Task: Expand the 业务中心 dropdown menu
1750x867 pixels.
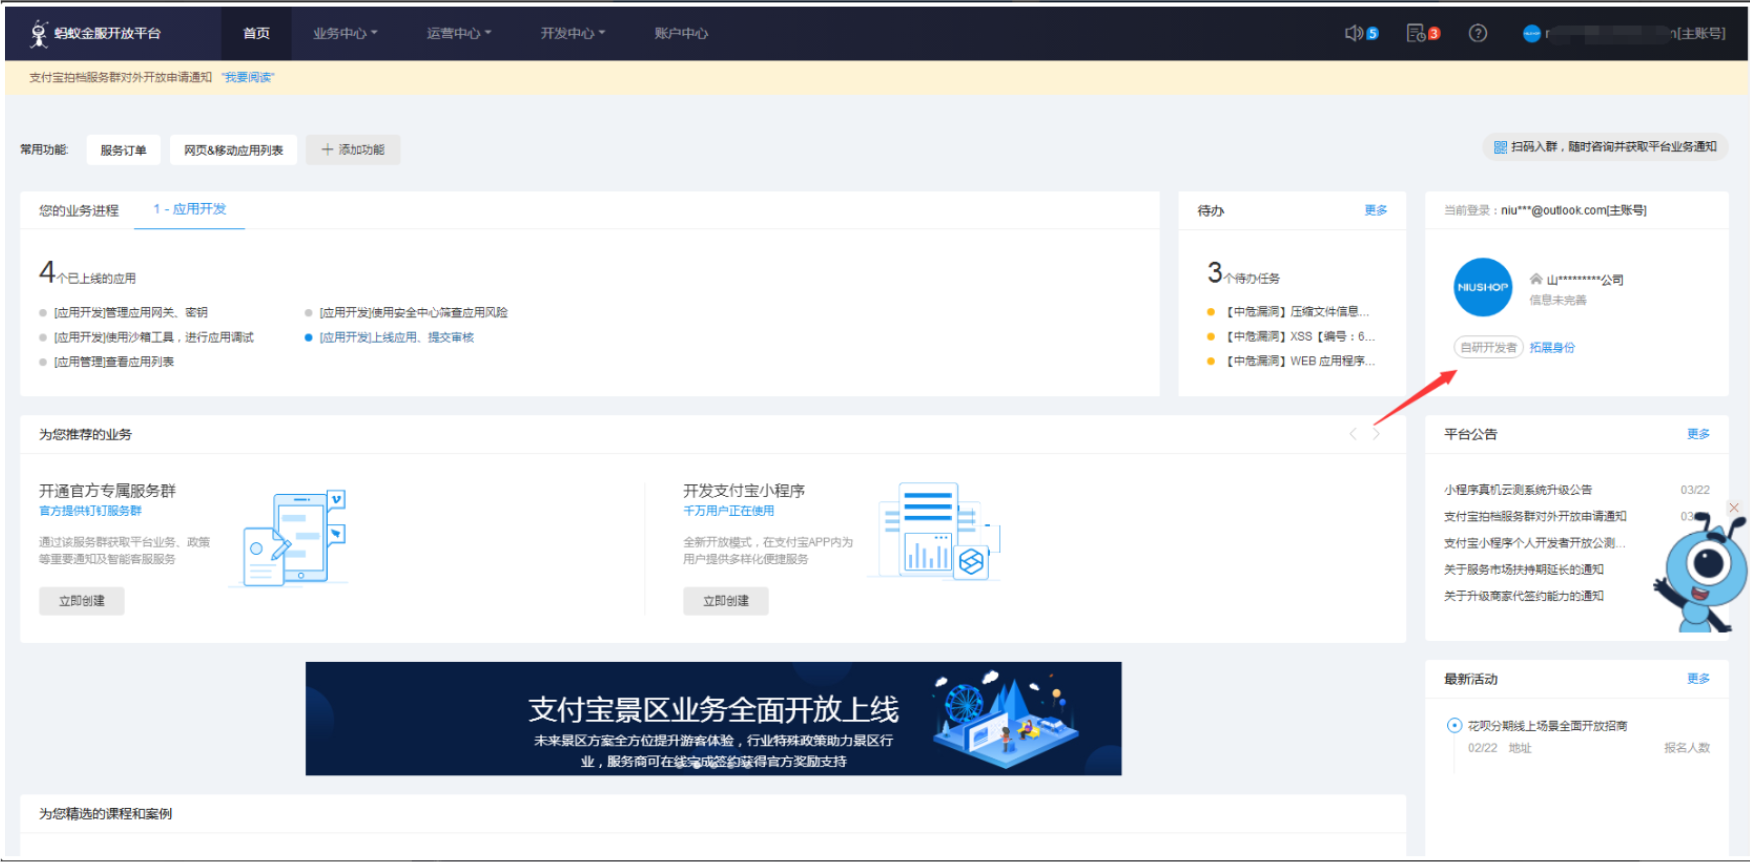Action: pos(345,33)
